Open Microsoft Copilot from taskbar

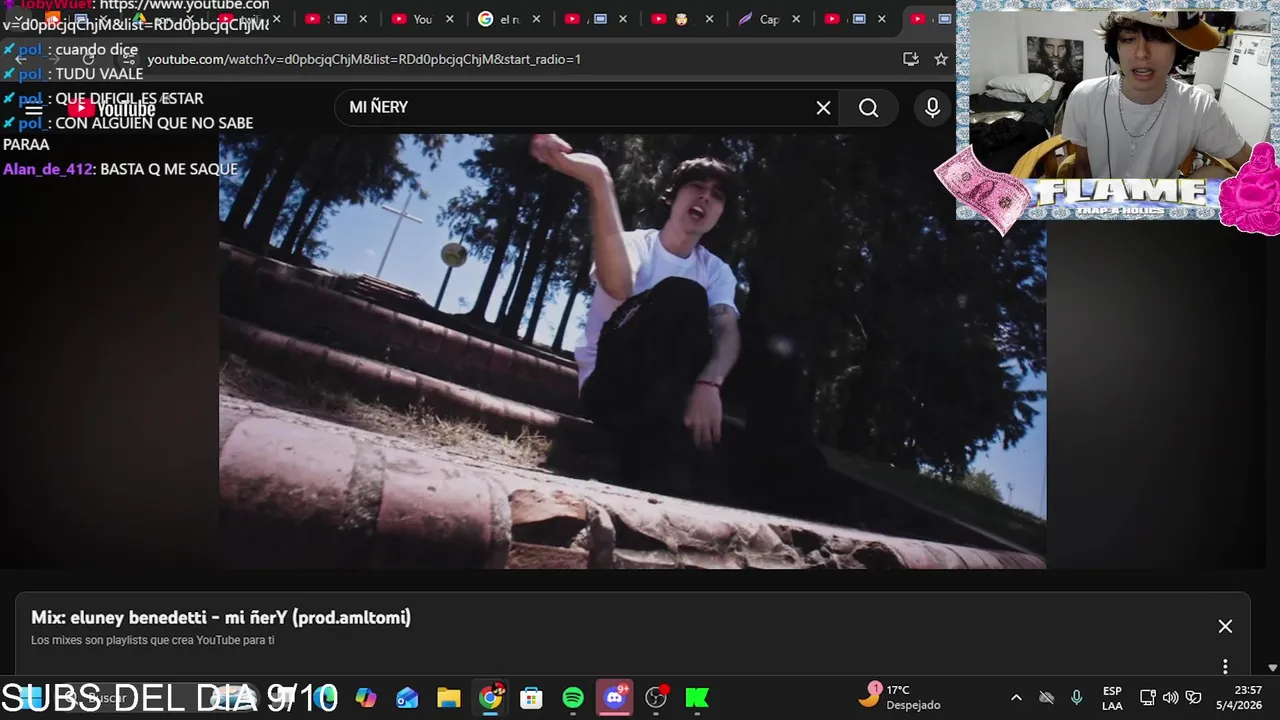click(366, 698)
